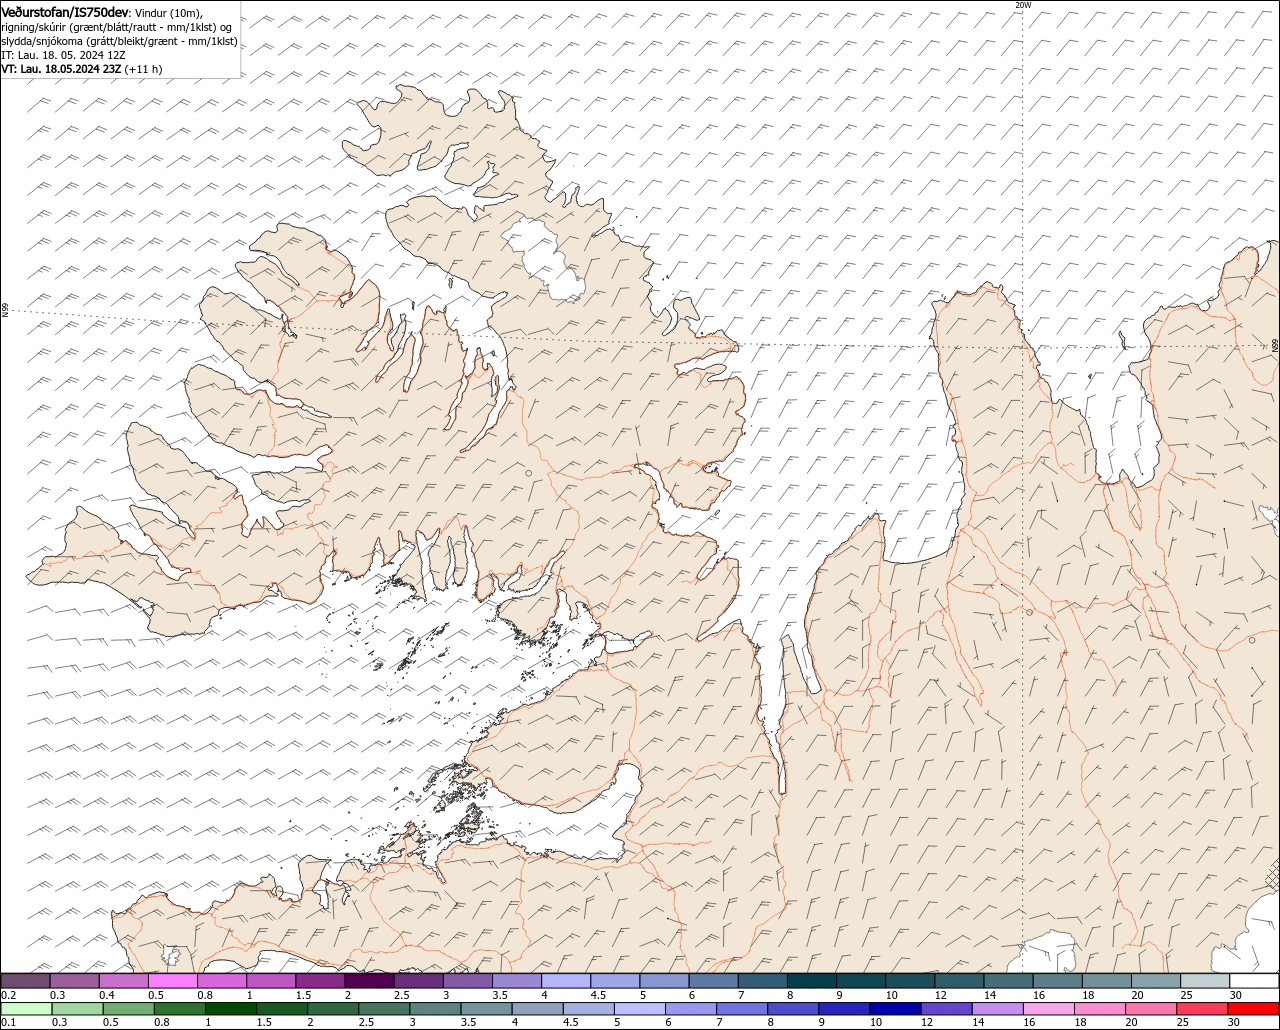Click the pale grey 25 swatch in the upper legend row

pos(1206,981)
